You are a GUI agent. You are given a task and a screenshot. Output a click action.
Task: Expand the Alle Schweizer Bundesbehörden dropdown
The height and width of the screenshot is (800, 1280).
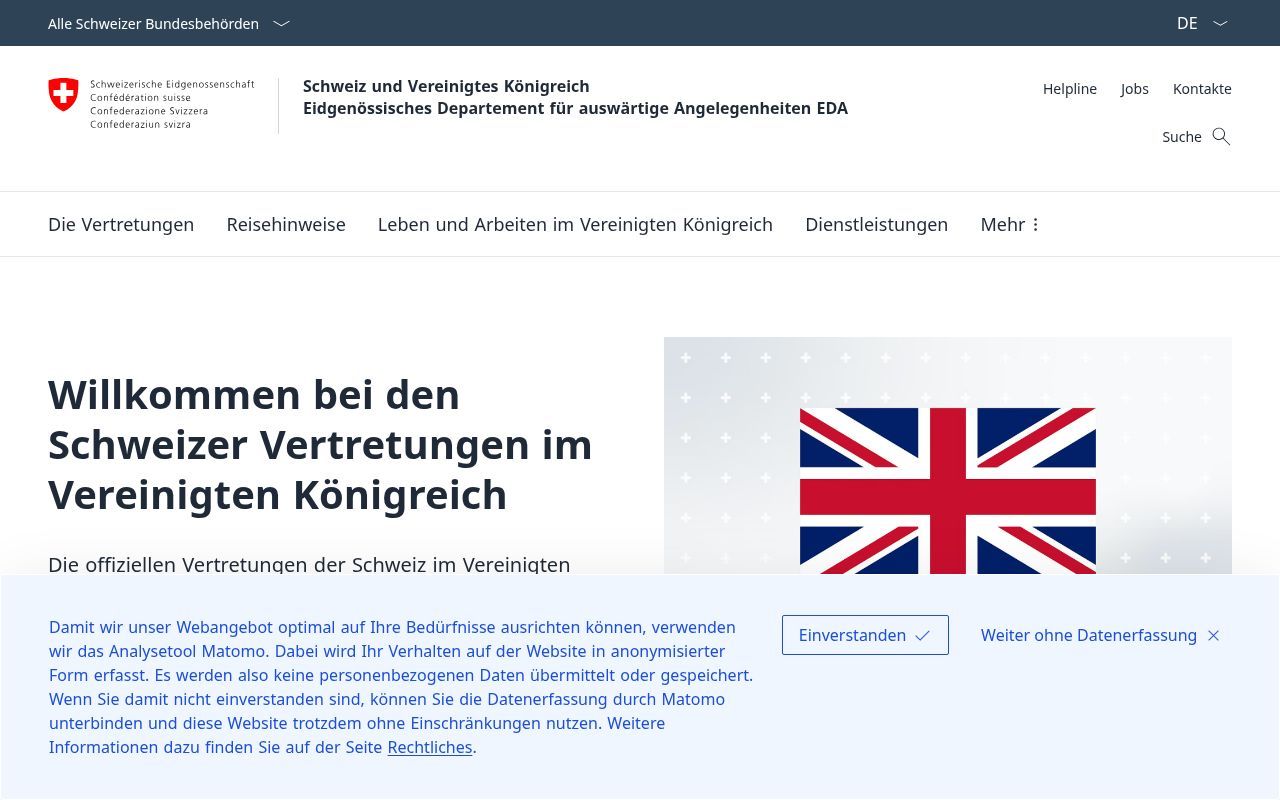169,23
